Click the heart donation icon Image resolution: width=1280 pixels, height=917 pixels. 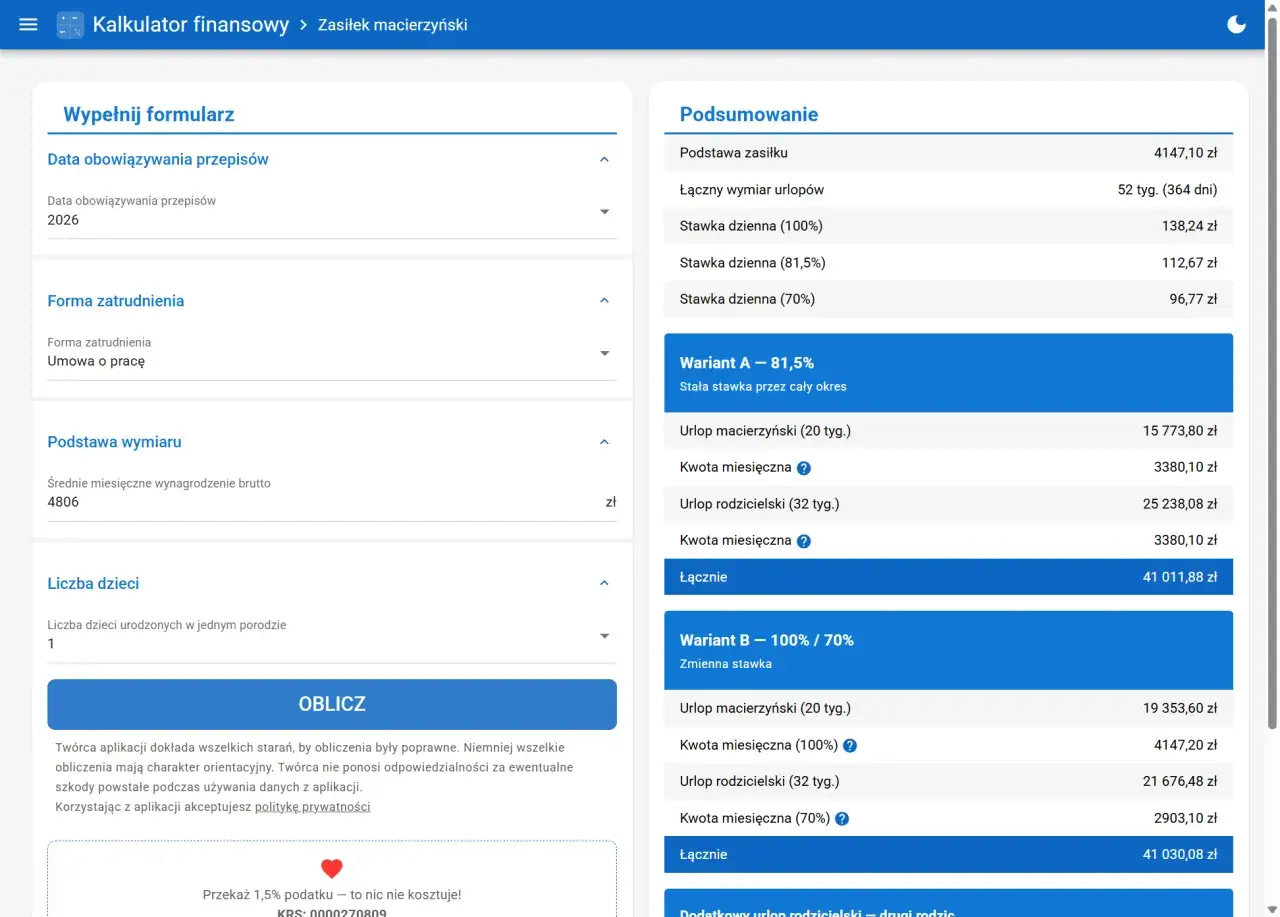tap(331, 868)
